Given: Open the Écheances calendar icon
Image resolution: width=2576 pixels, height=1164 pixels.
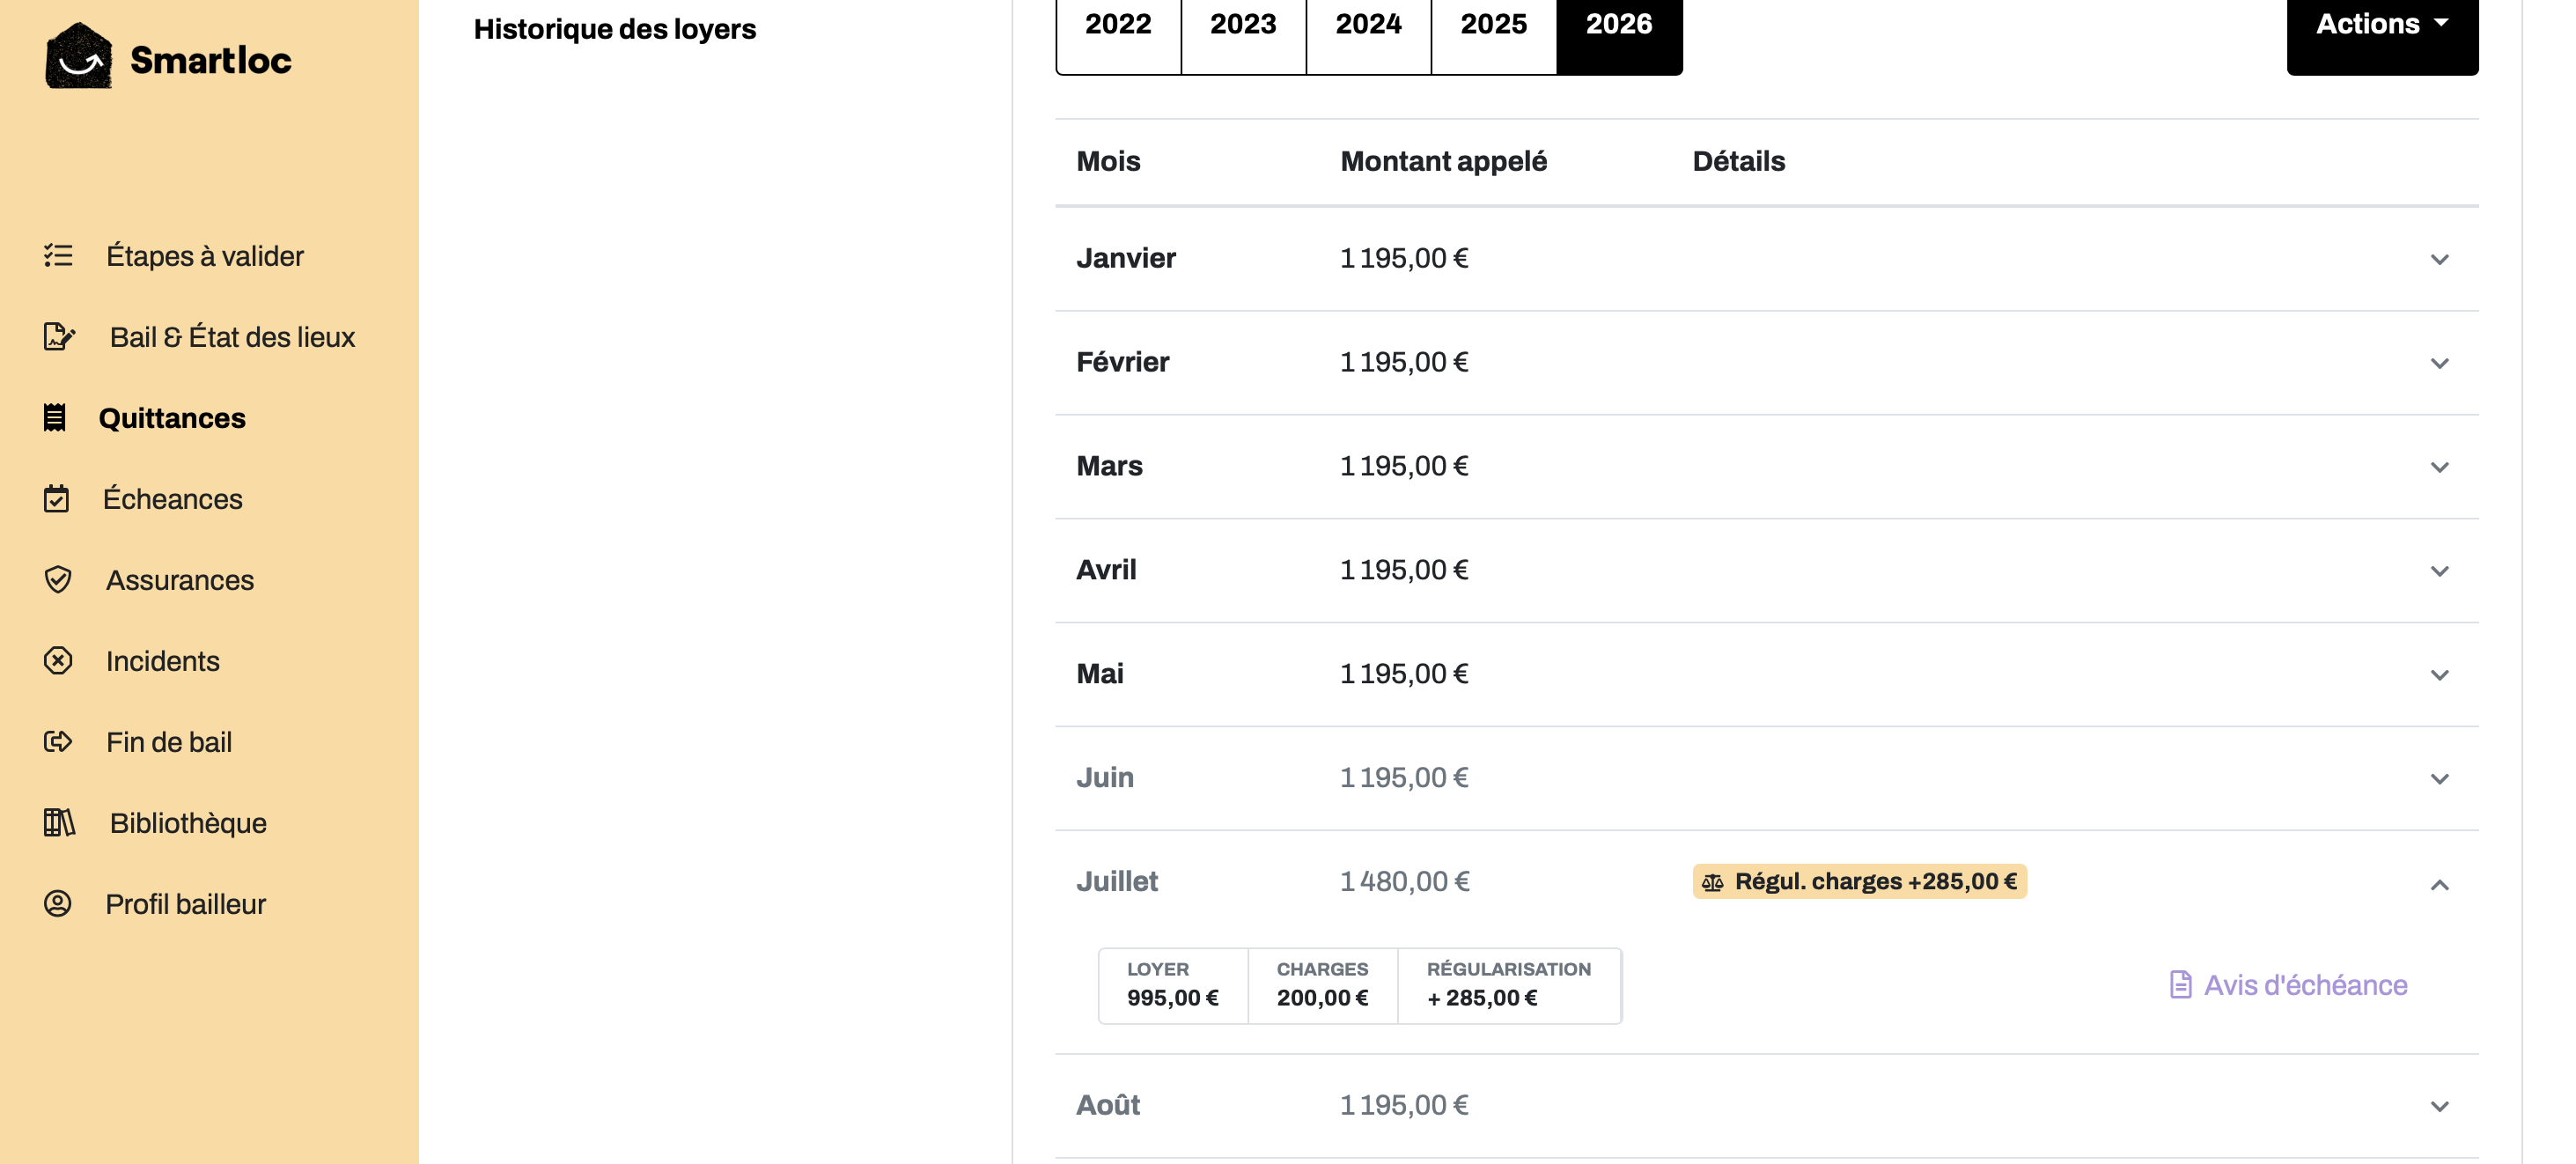Looking at the screenshot, I should 57,499.
